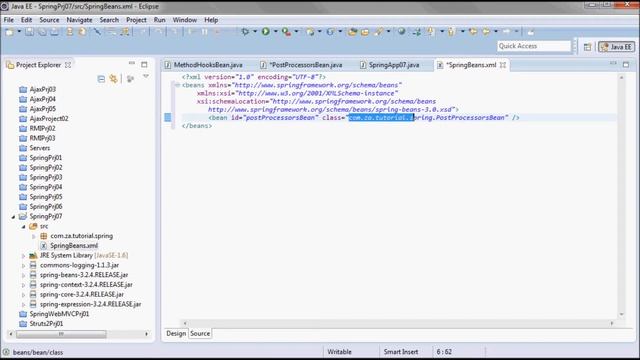The width and height of the screenshot is (640, 360).
Task: Click the Open Type folder icon in toolbar
Action: coord(352,31)
